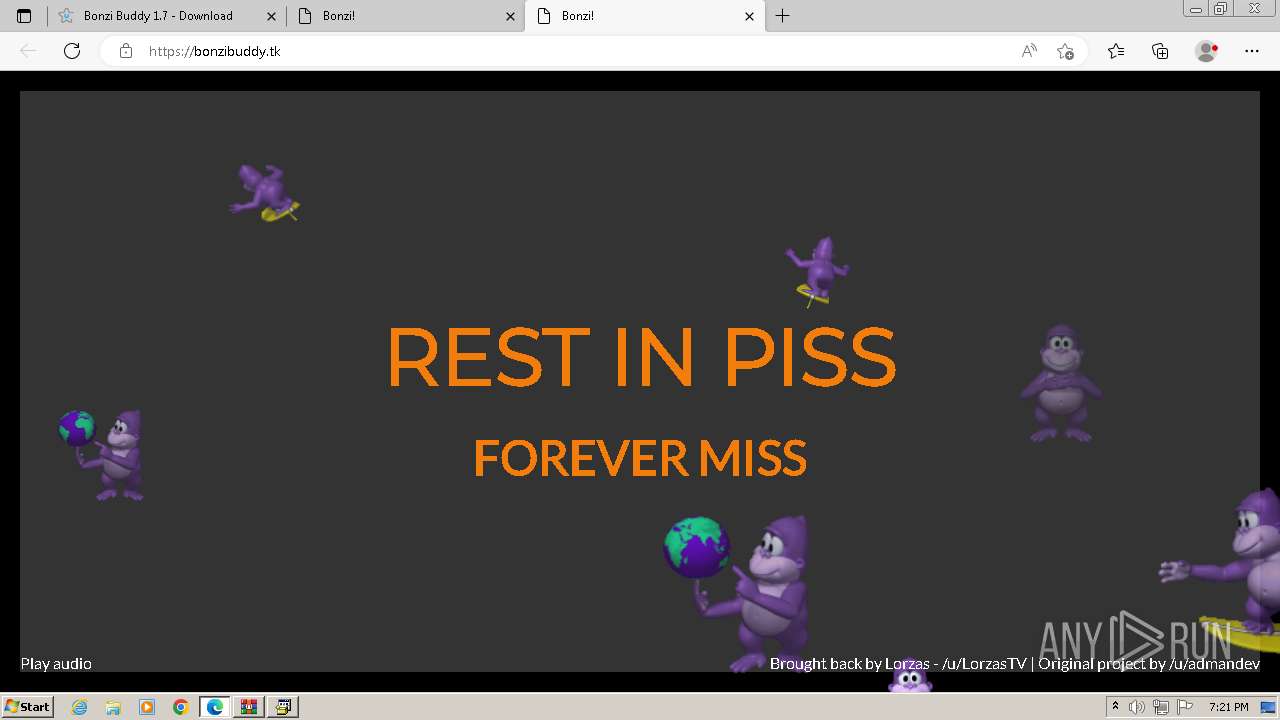
Task: Open the media player taskbar icon
Action: pos(147,707)
